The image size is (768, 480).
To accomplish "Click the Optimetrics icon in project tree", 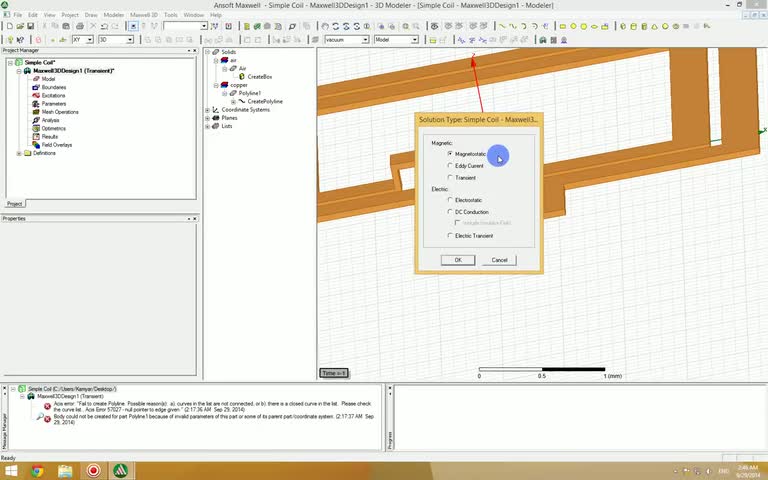I will click(35, 129).
